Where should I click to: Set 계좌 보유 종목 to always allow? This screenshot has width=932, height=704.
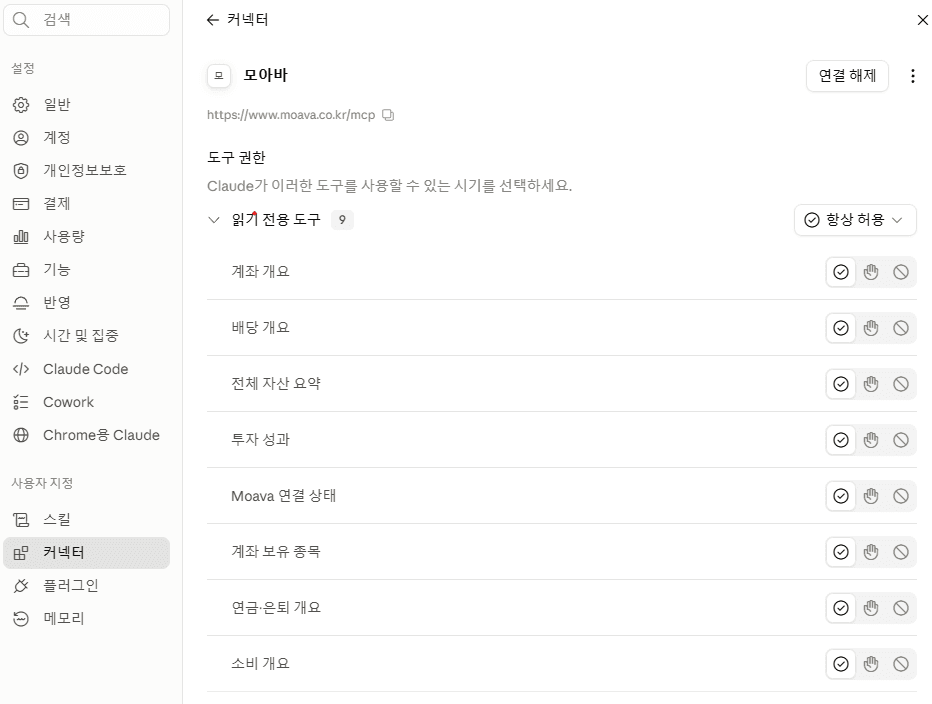tap(840, 552)
